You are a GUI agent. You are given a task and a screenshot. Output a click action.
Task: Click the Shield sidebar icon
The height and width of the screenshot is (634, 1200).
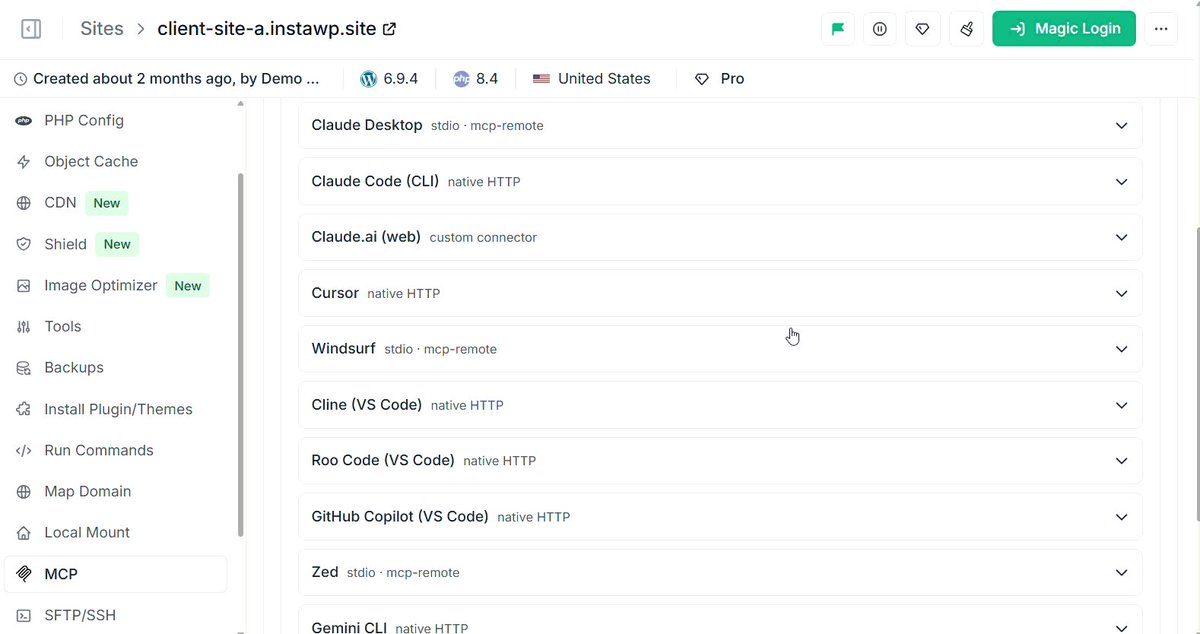[x=24, y=244]
